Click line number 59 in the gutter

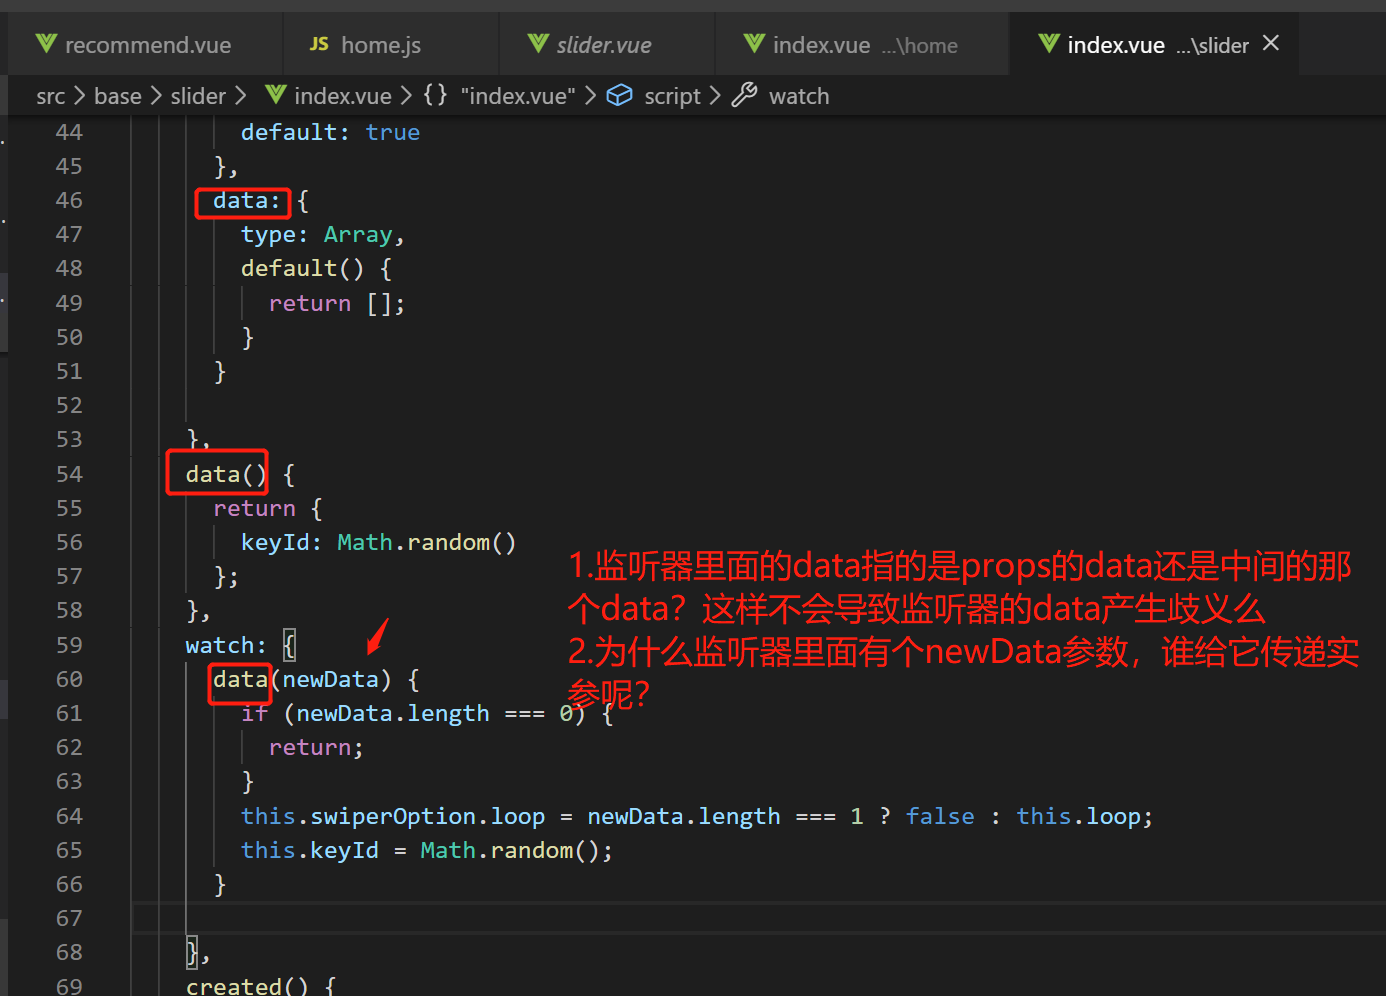click(x=69, y=645)
